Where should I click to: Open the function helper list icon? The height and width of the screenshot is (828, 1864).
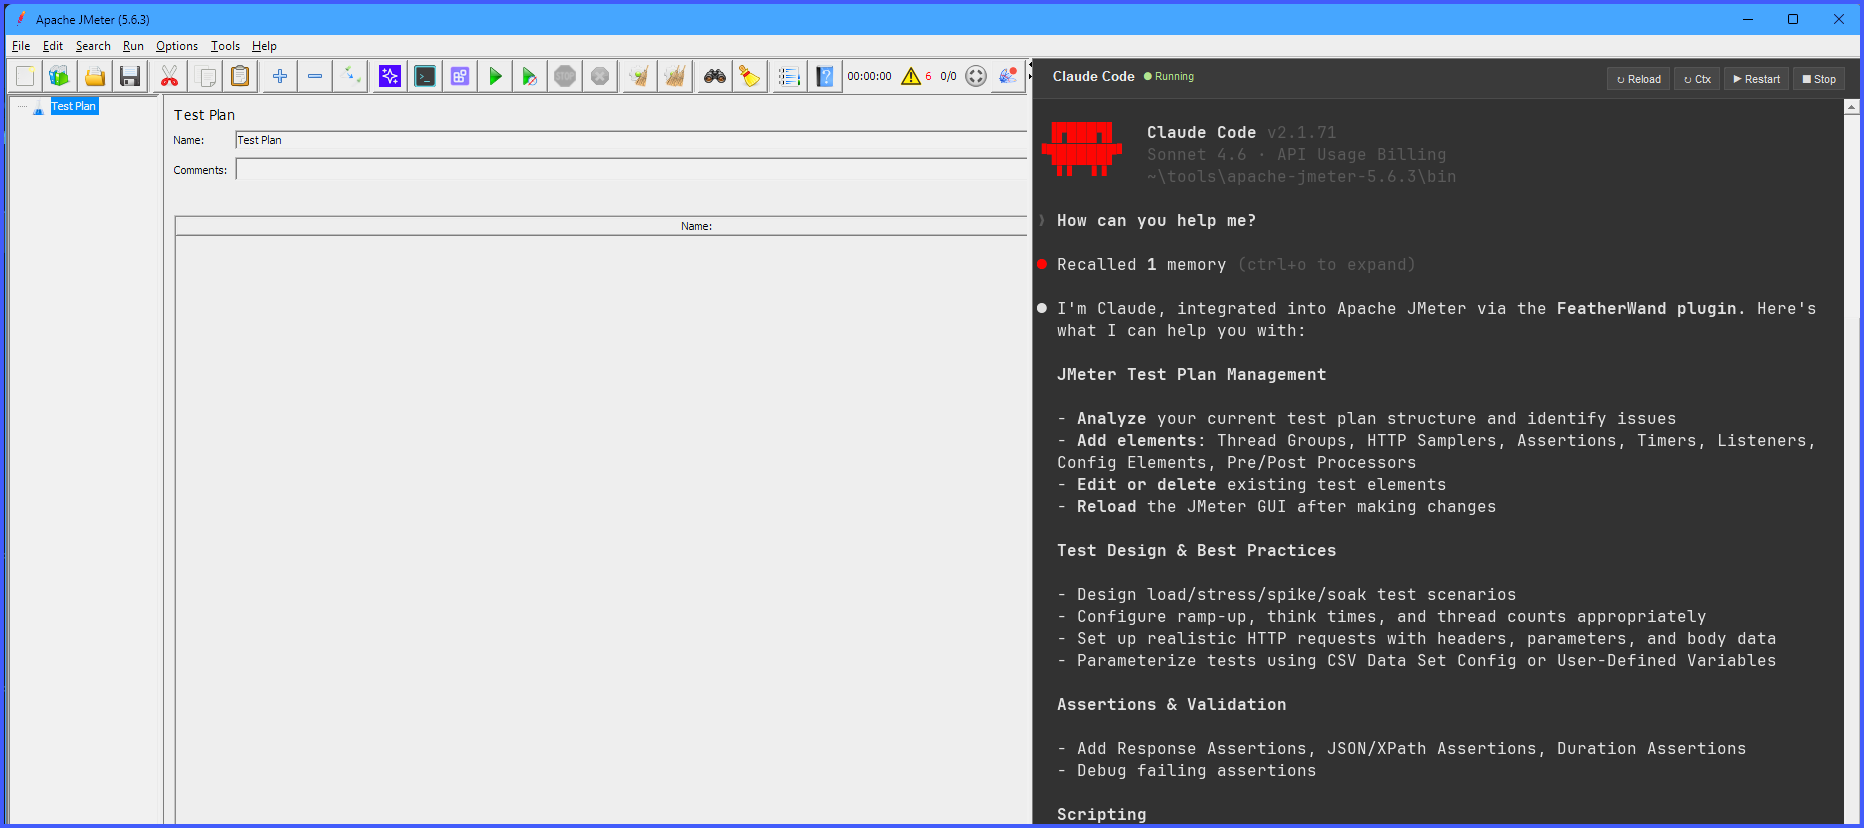[x=789, y=76]
